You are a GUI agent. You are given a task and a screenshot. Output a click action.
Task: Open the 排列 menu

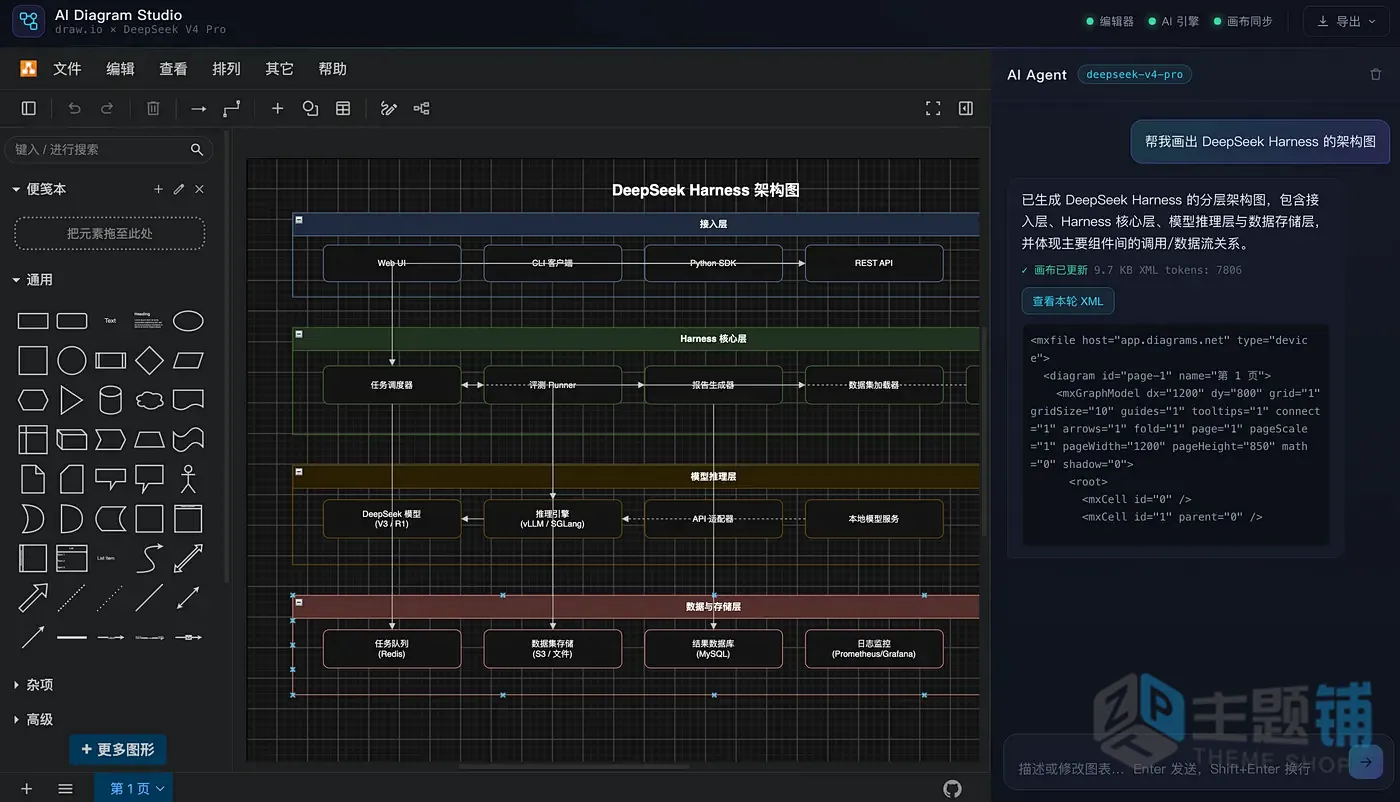click(x=226, y=69)
